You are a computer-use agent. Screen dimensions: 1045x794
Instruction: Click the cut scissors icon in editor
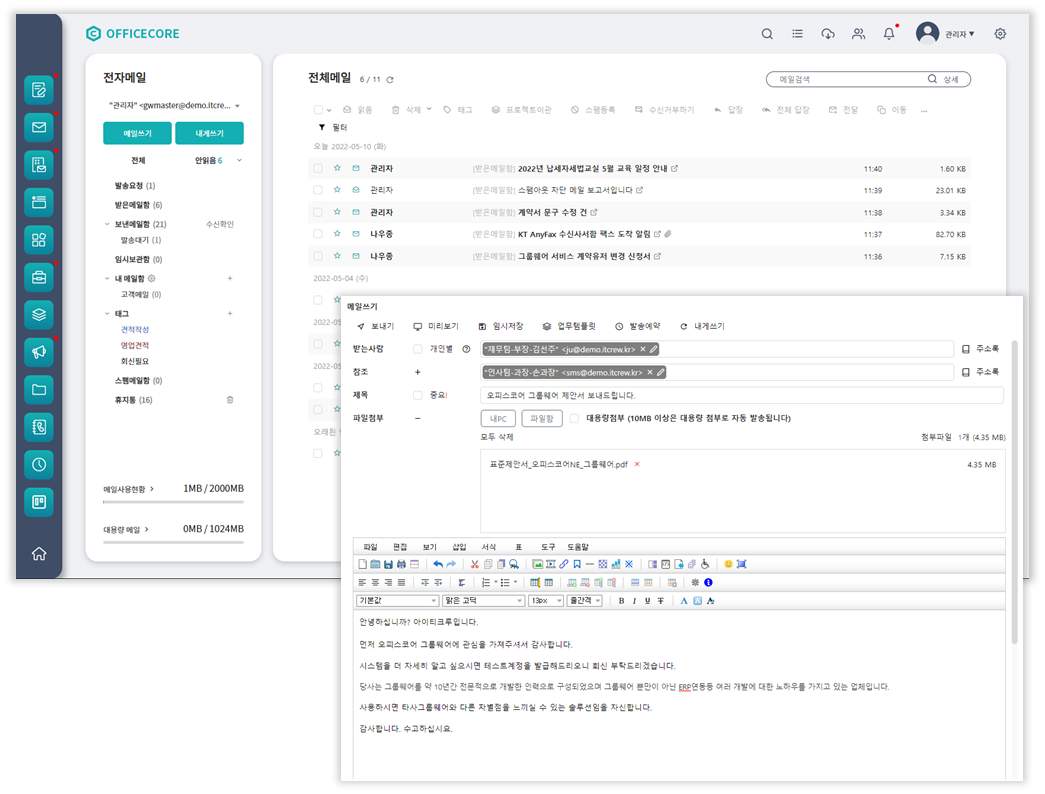tap(475, 564)
